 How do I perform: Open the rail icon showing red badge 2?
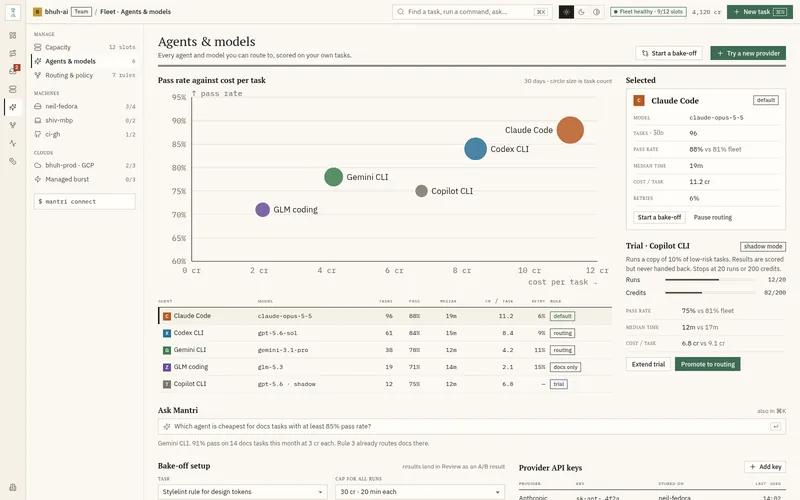point(13,71)
